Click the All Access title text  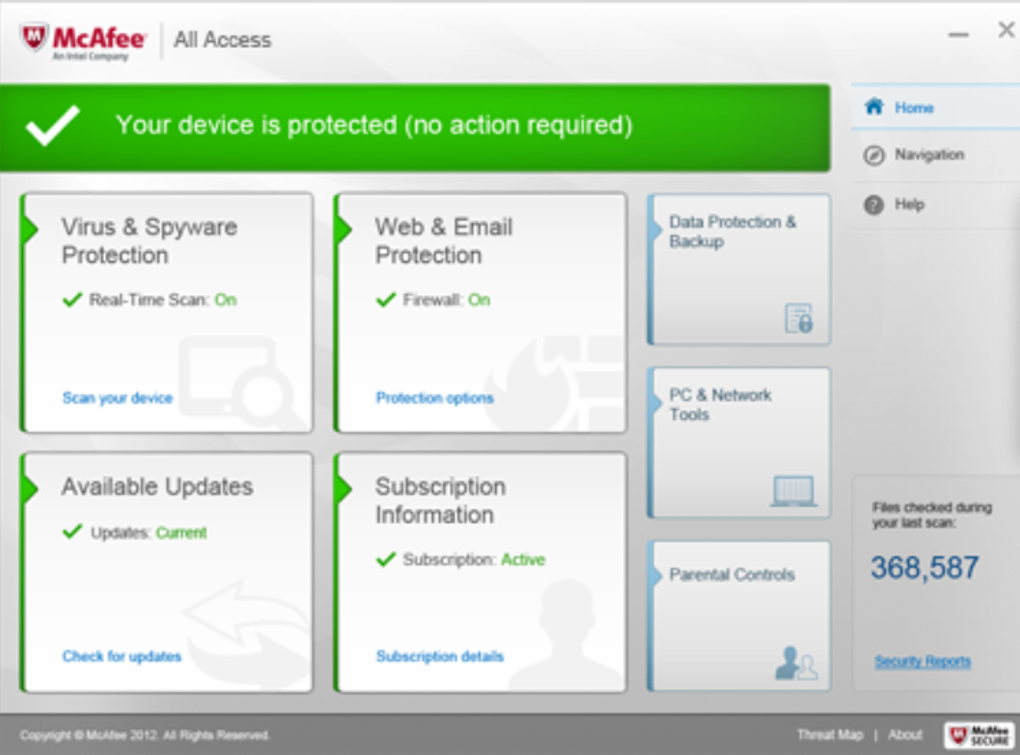pos(222,40)
